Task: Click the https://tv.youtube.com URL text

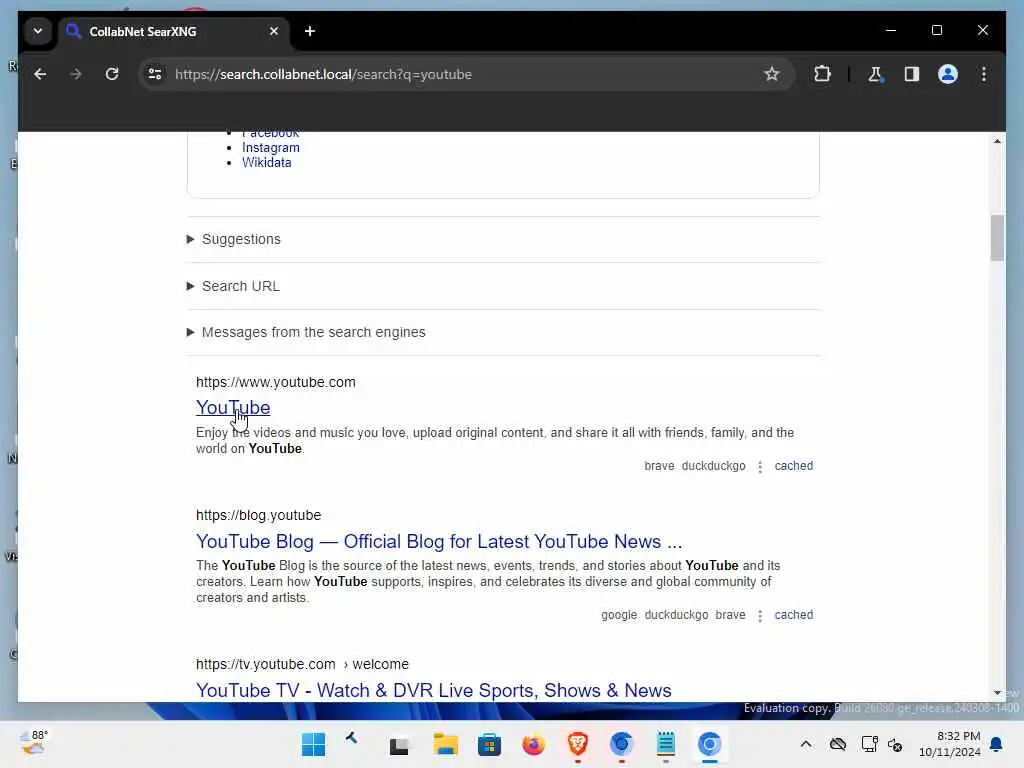Action: coord(266,665)
